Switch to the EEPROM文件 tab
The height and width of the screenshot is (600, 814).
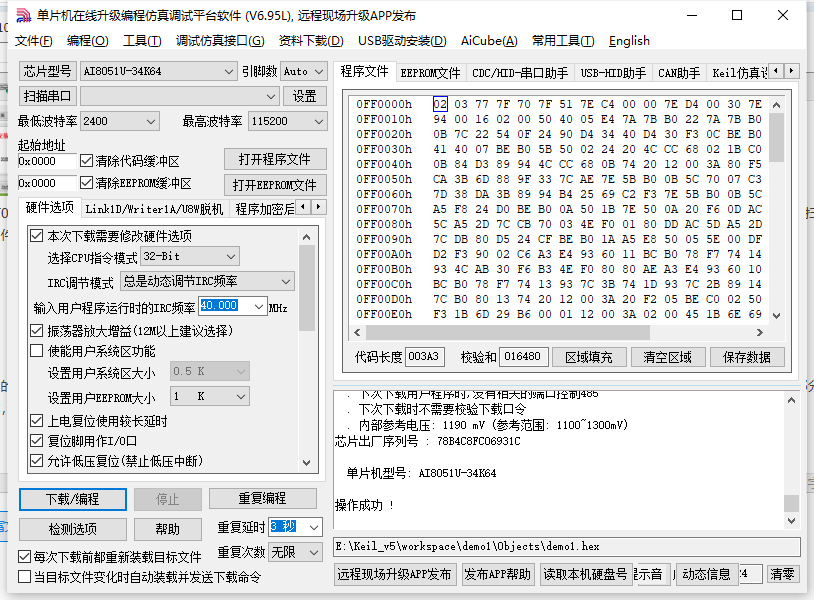pyautogui.click(x=430, y=73)
